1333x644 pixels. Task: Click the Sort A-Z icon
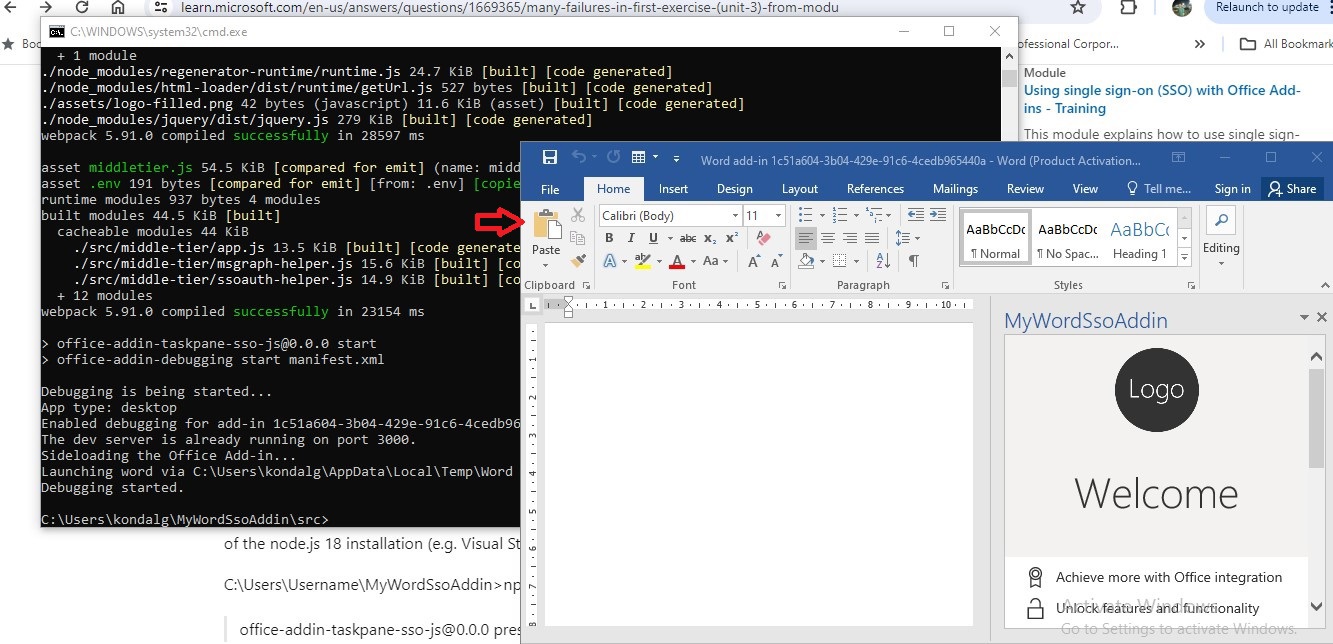tap(883, 261)
